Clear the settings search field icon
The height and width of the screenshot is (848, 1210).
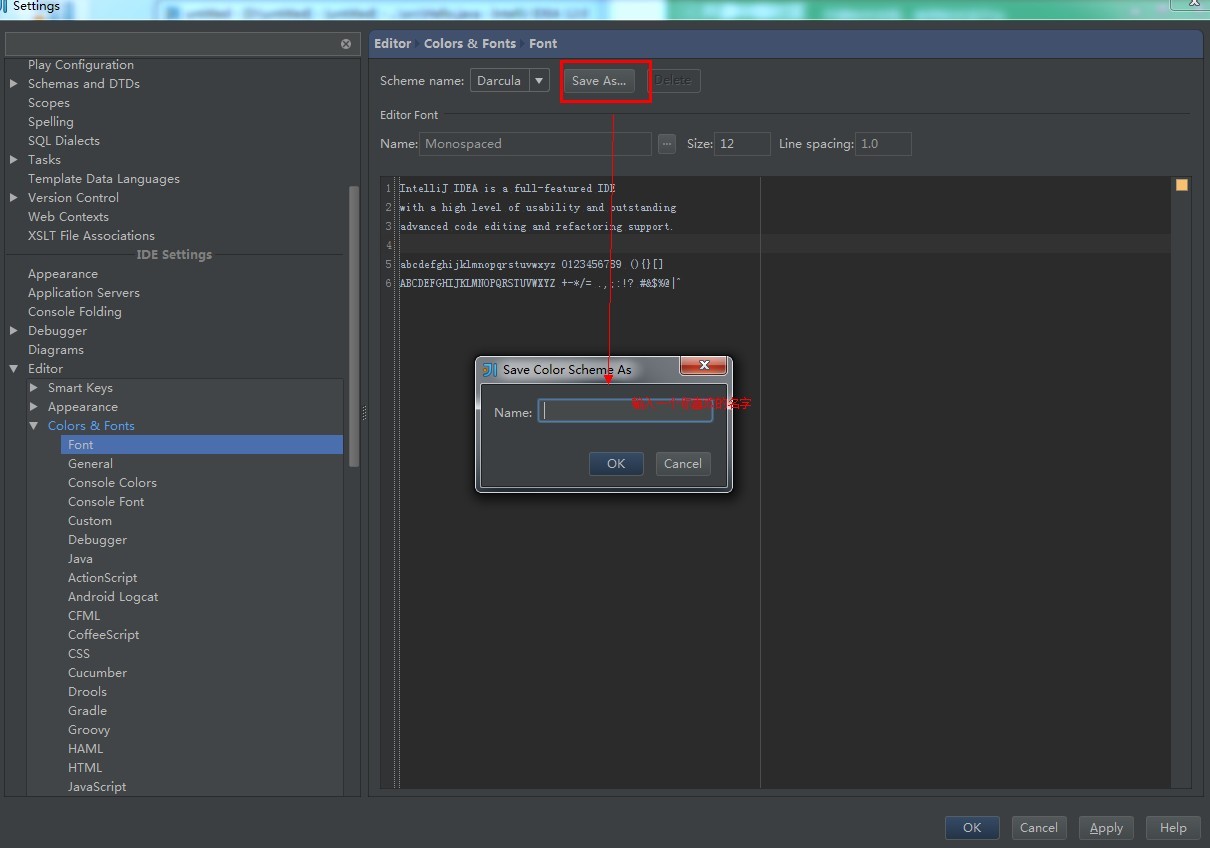click(x=346, y=44)
